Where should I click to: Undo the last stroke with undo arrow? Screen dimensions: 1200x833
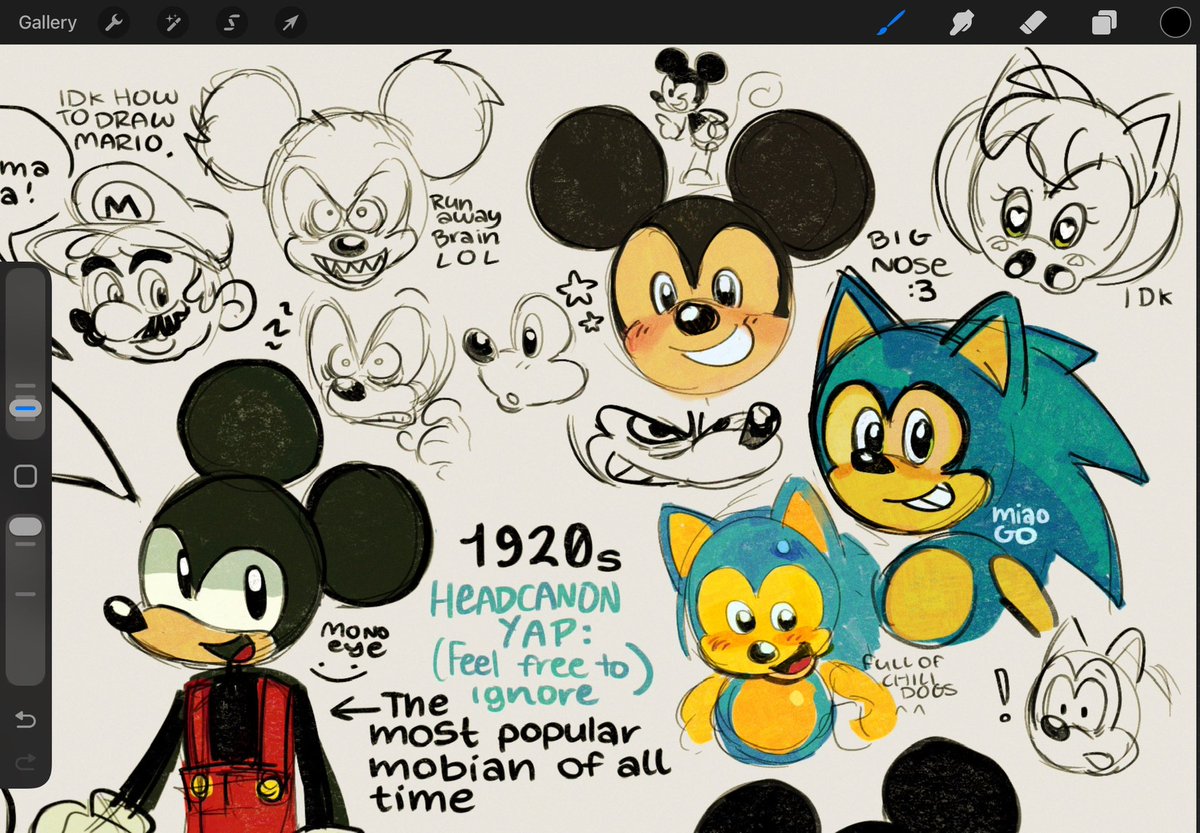[x=26, y=720]
